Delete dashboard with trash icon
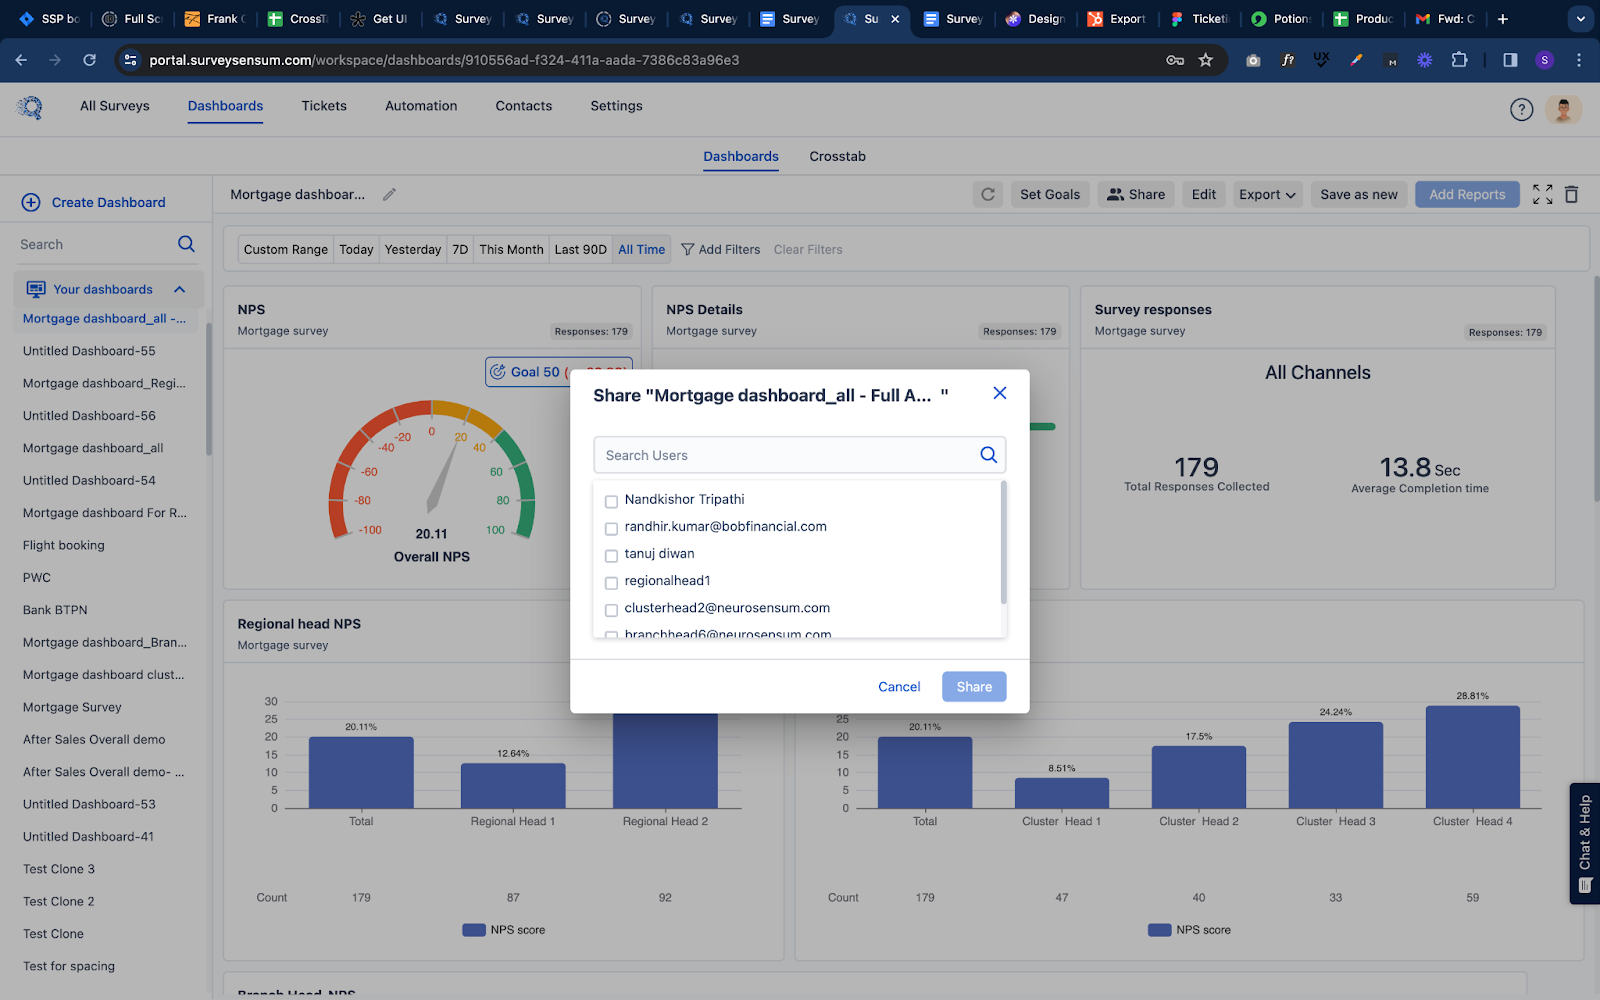This screenshot has height=1000, width=1600. click(x=1571, y=195)
